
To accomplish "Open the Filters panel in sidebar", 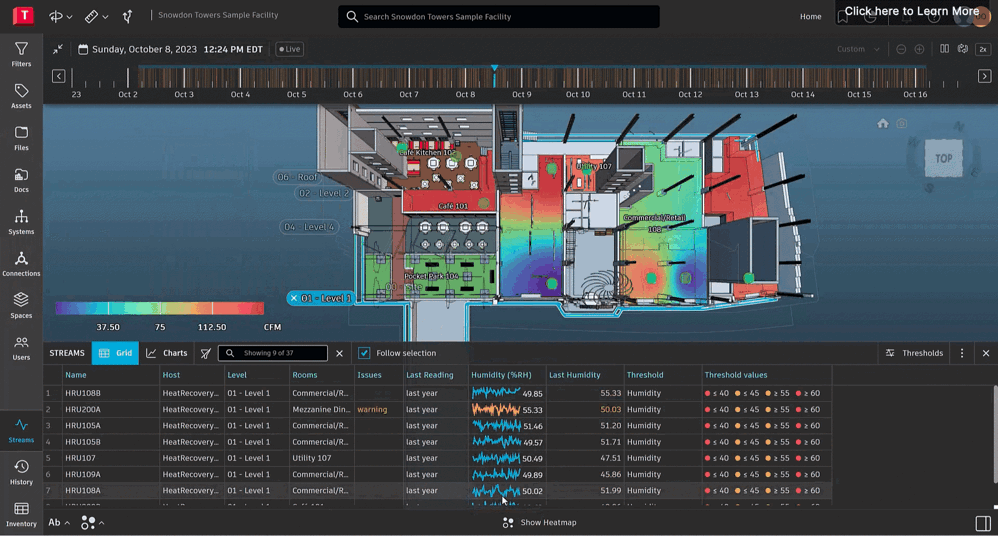I will pos(21,54).
